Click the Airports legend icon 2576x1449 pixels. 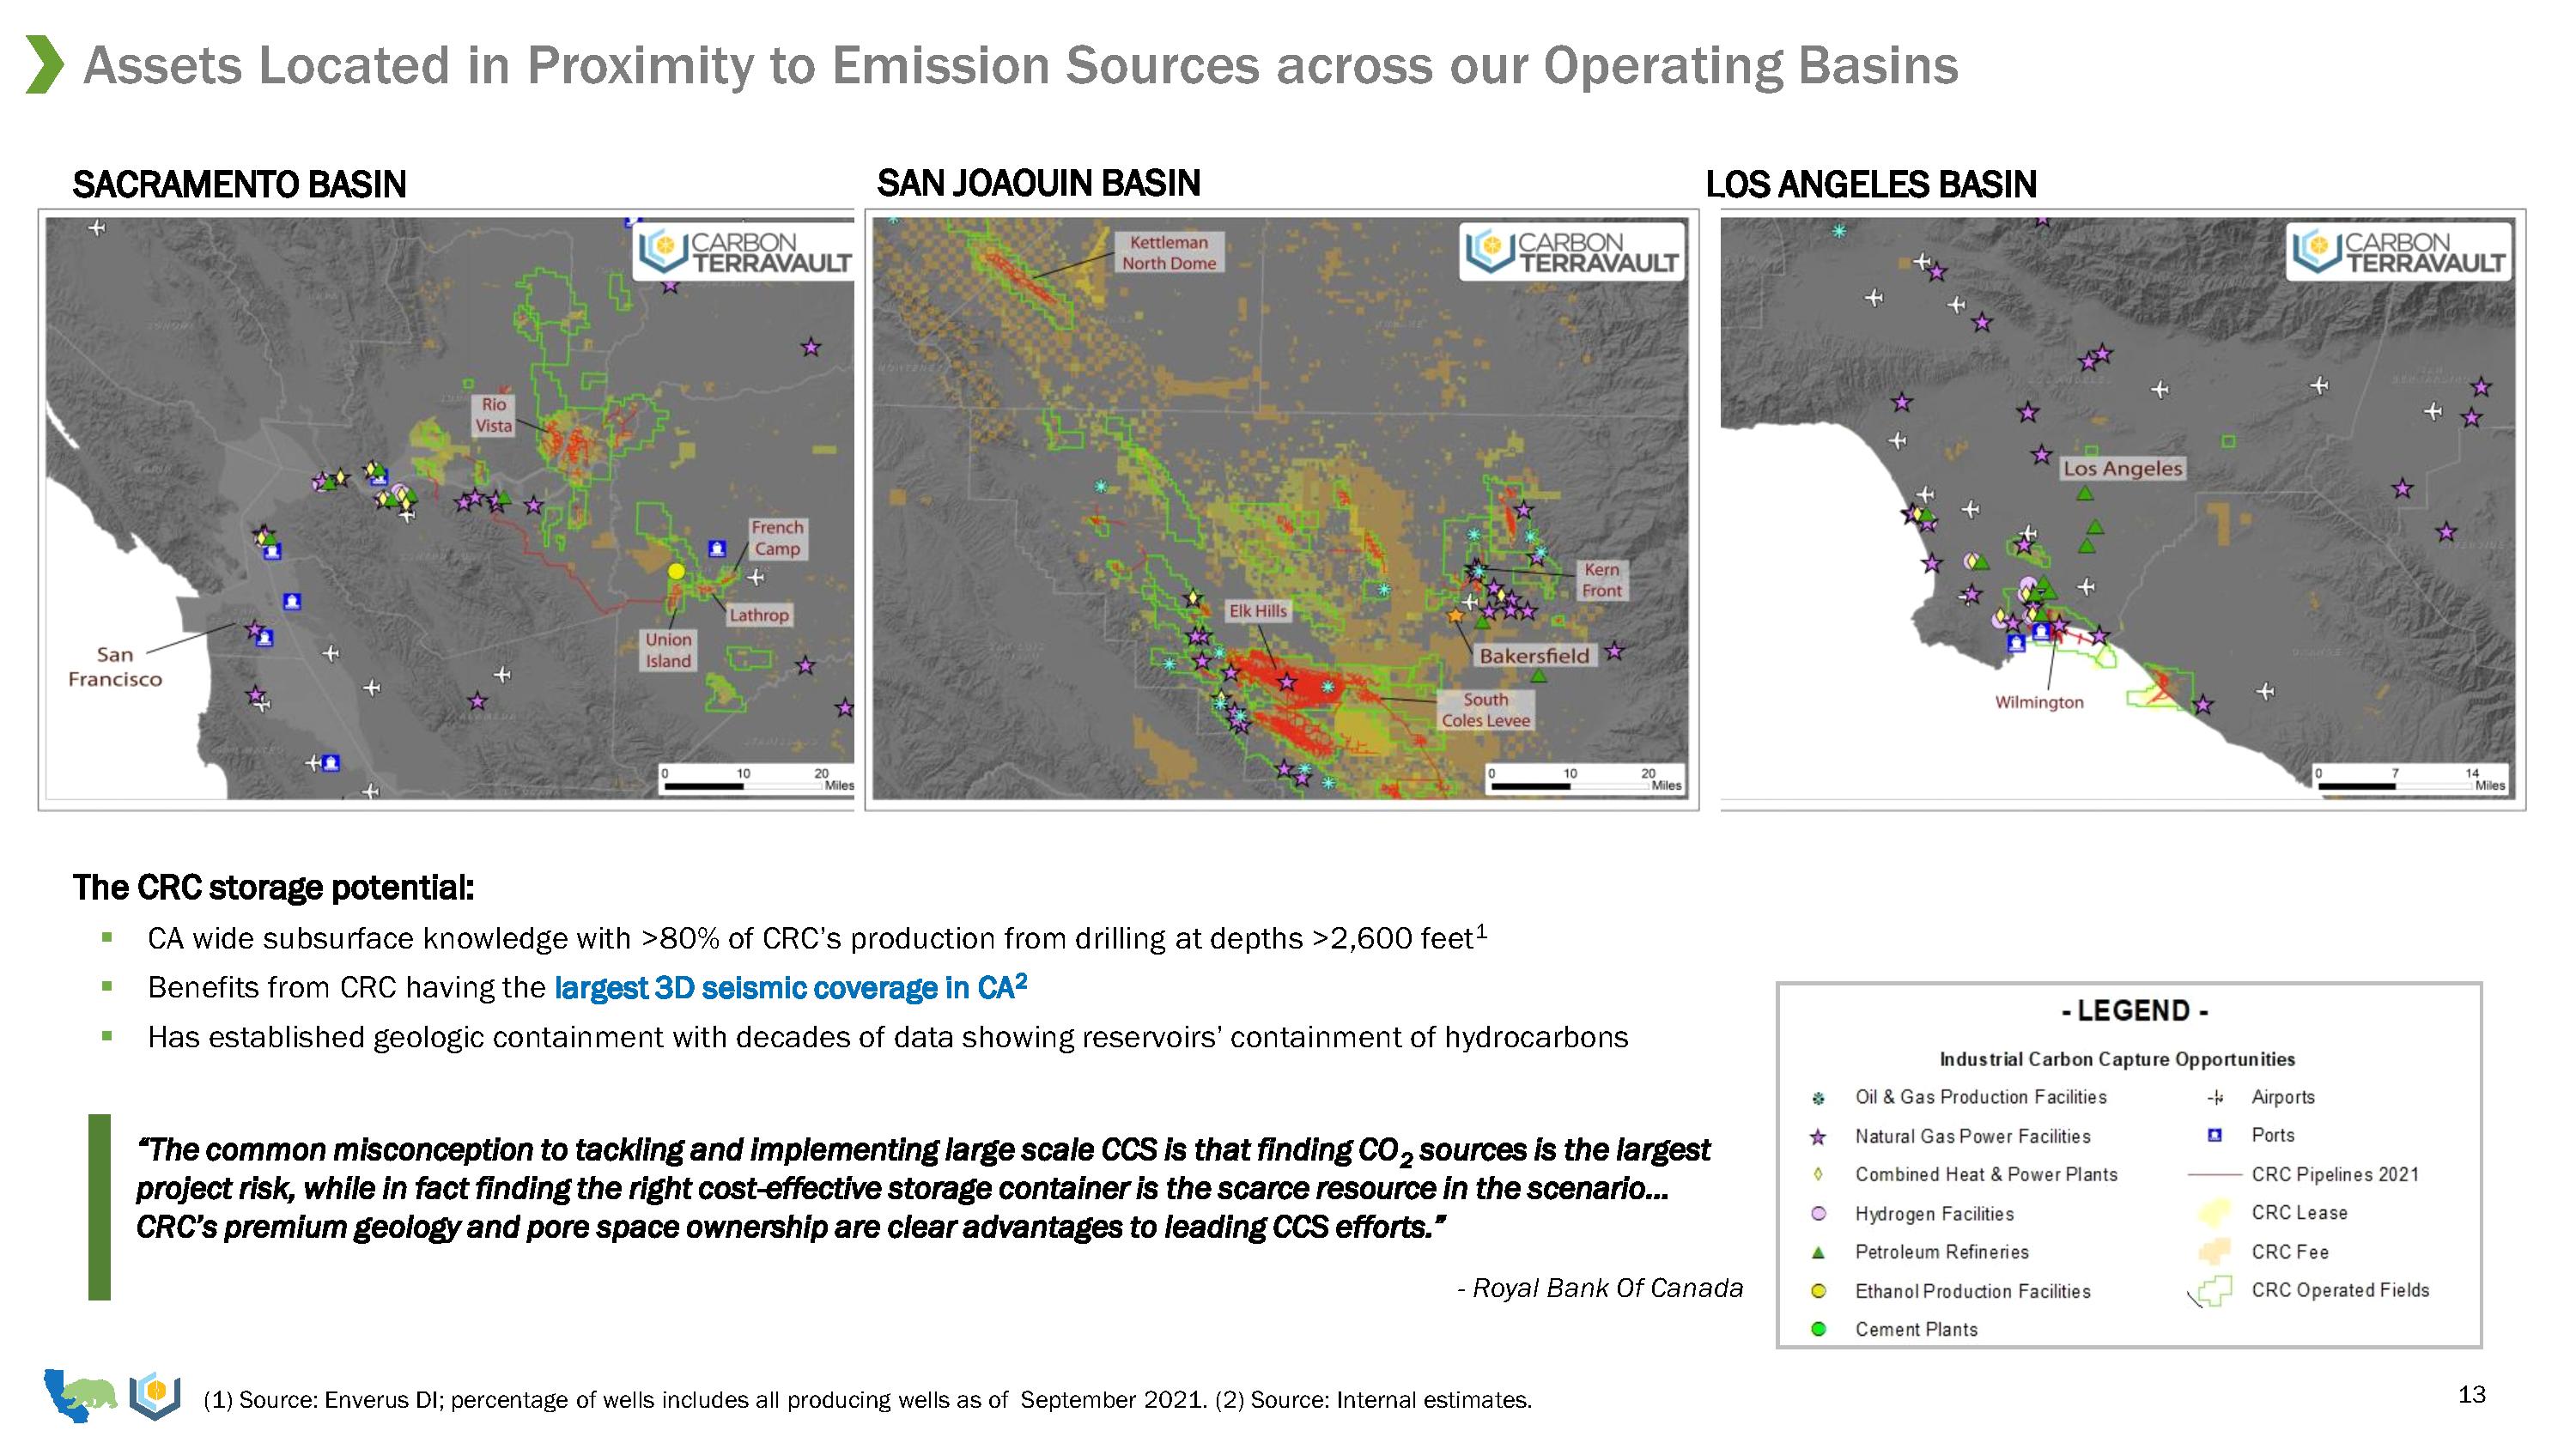pyautogui.click(x=2215, y=1098)
